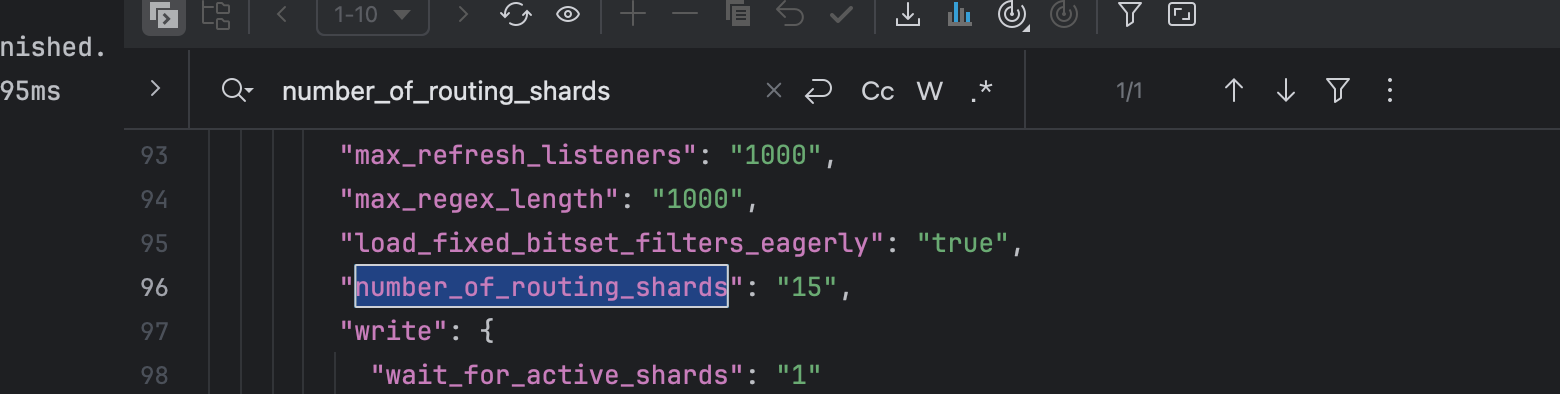Image resolution: width=1560 pixels, height=394 pixels.
Task: Click the toolbar funnel filter icon
Action: [1129, 15]
